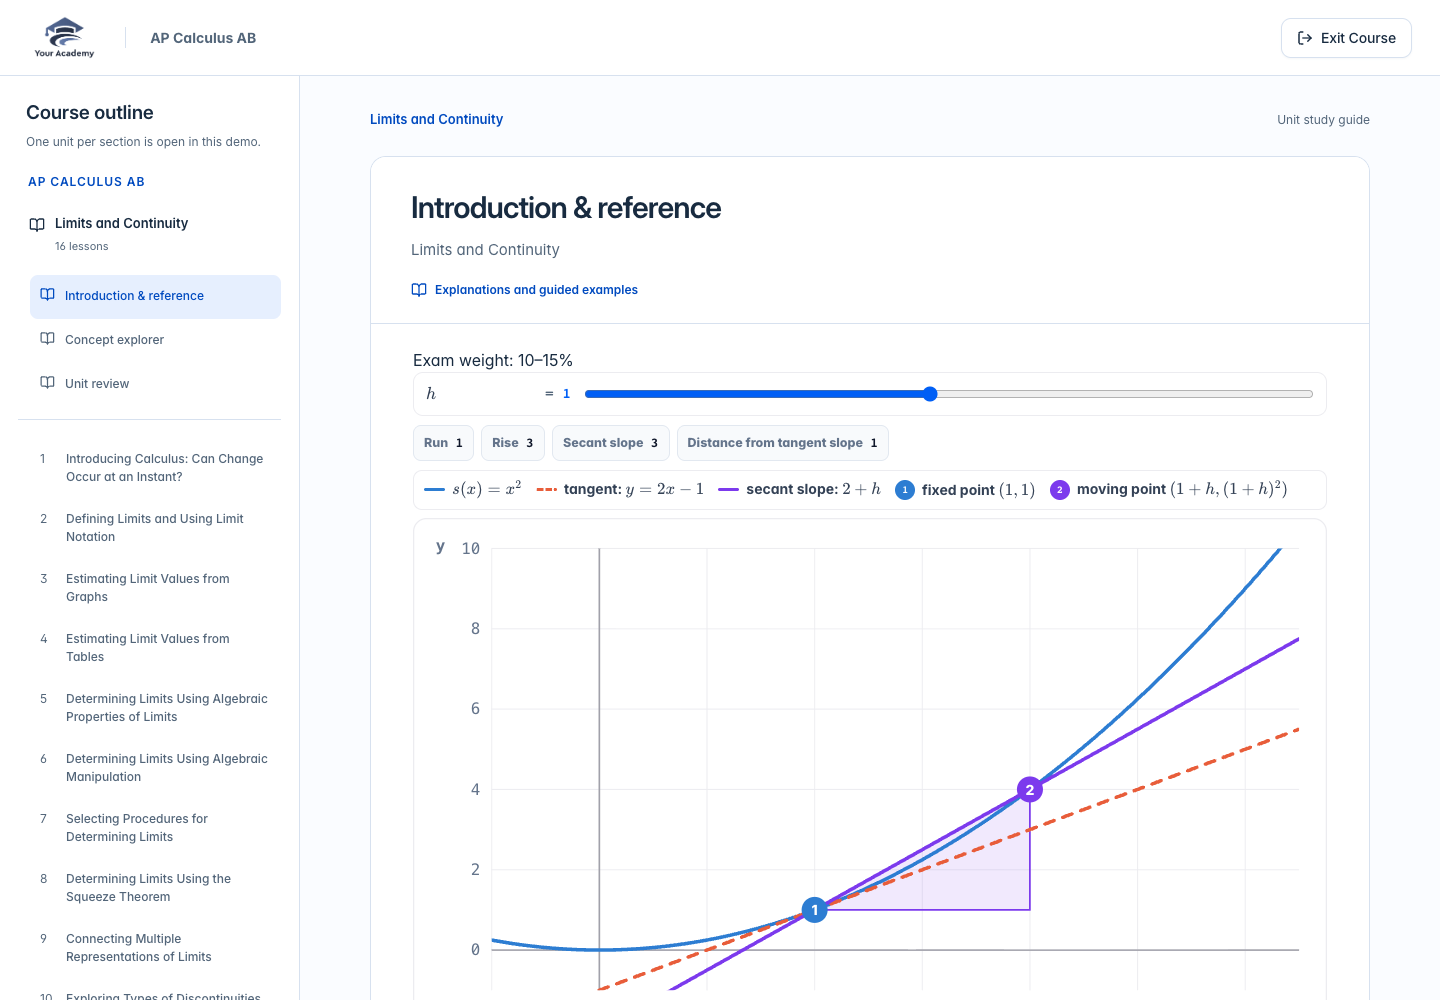
Task: Click the h slider handle
Action: 930,394
